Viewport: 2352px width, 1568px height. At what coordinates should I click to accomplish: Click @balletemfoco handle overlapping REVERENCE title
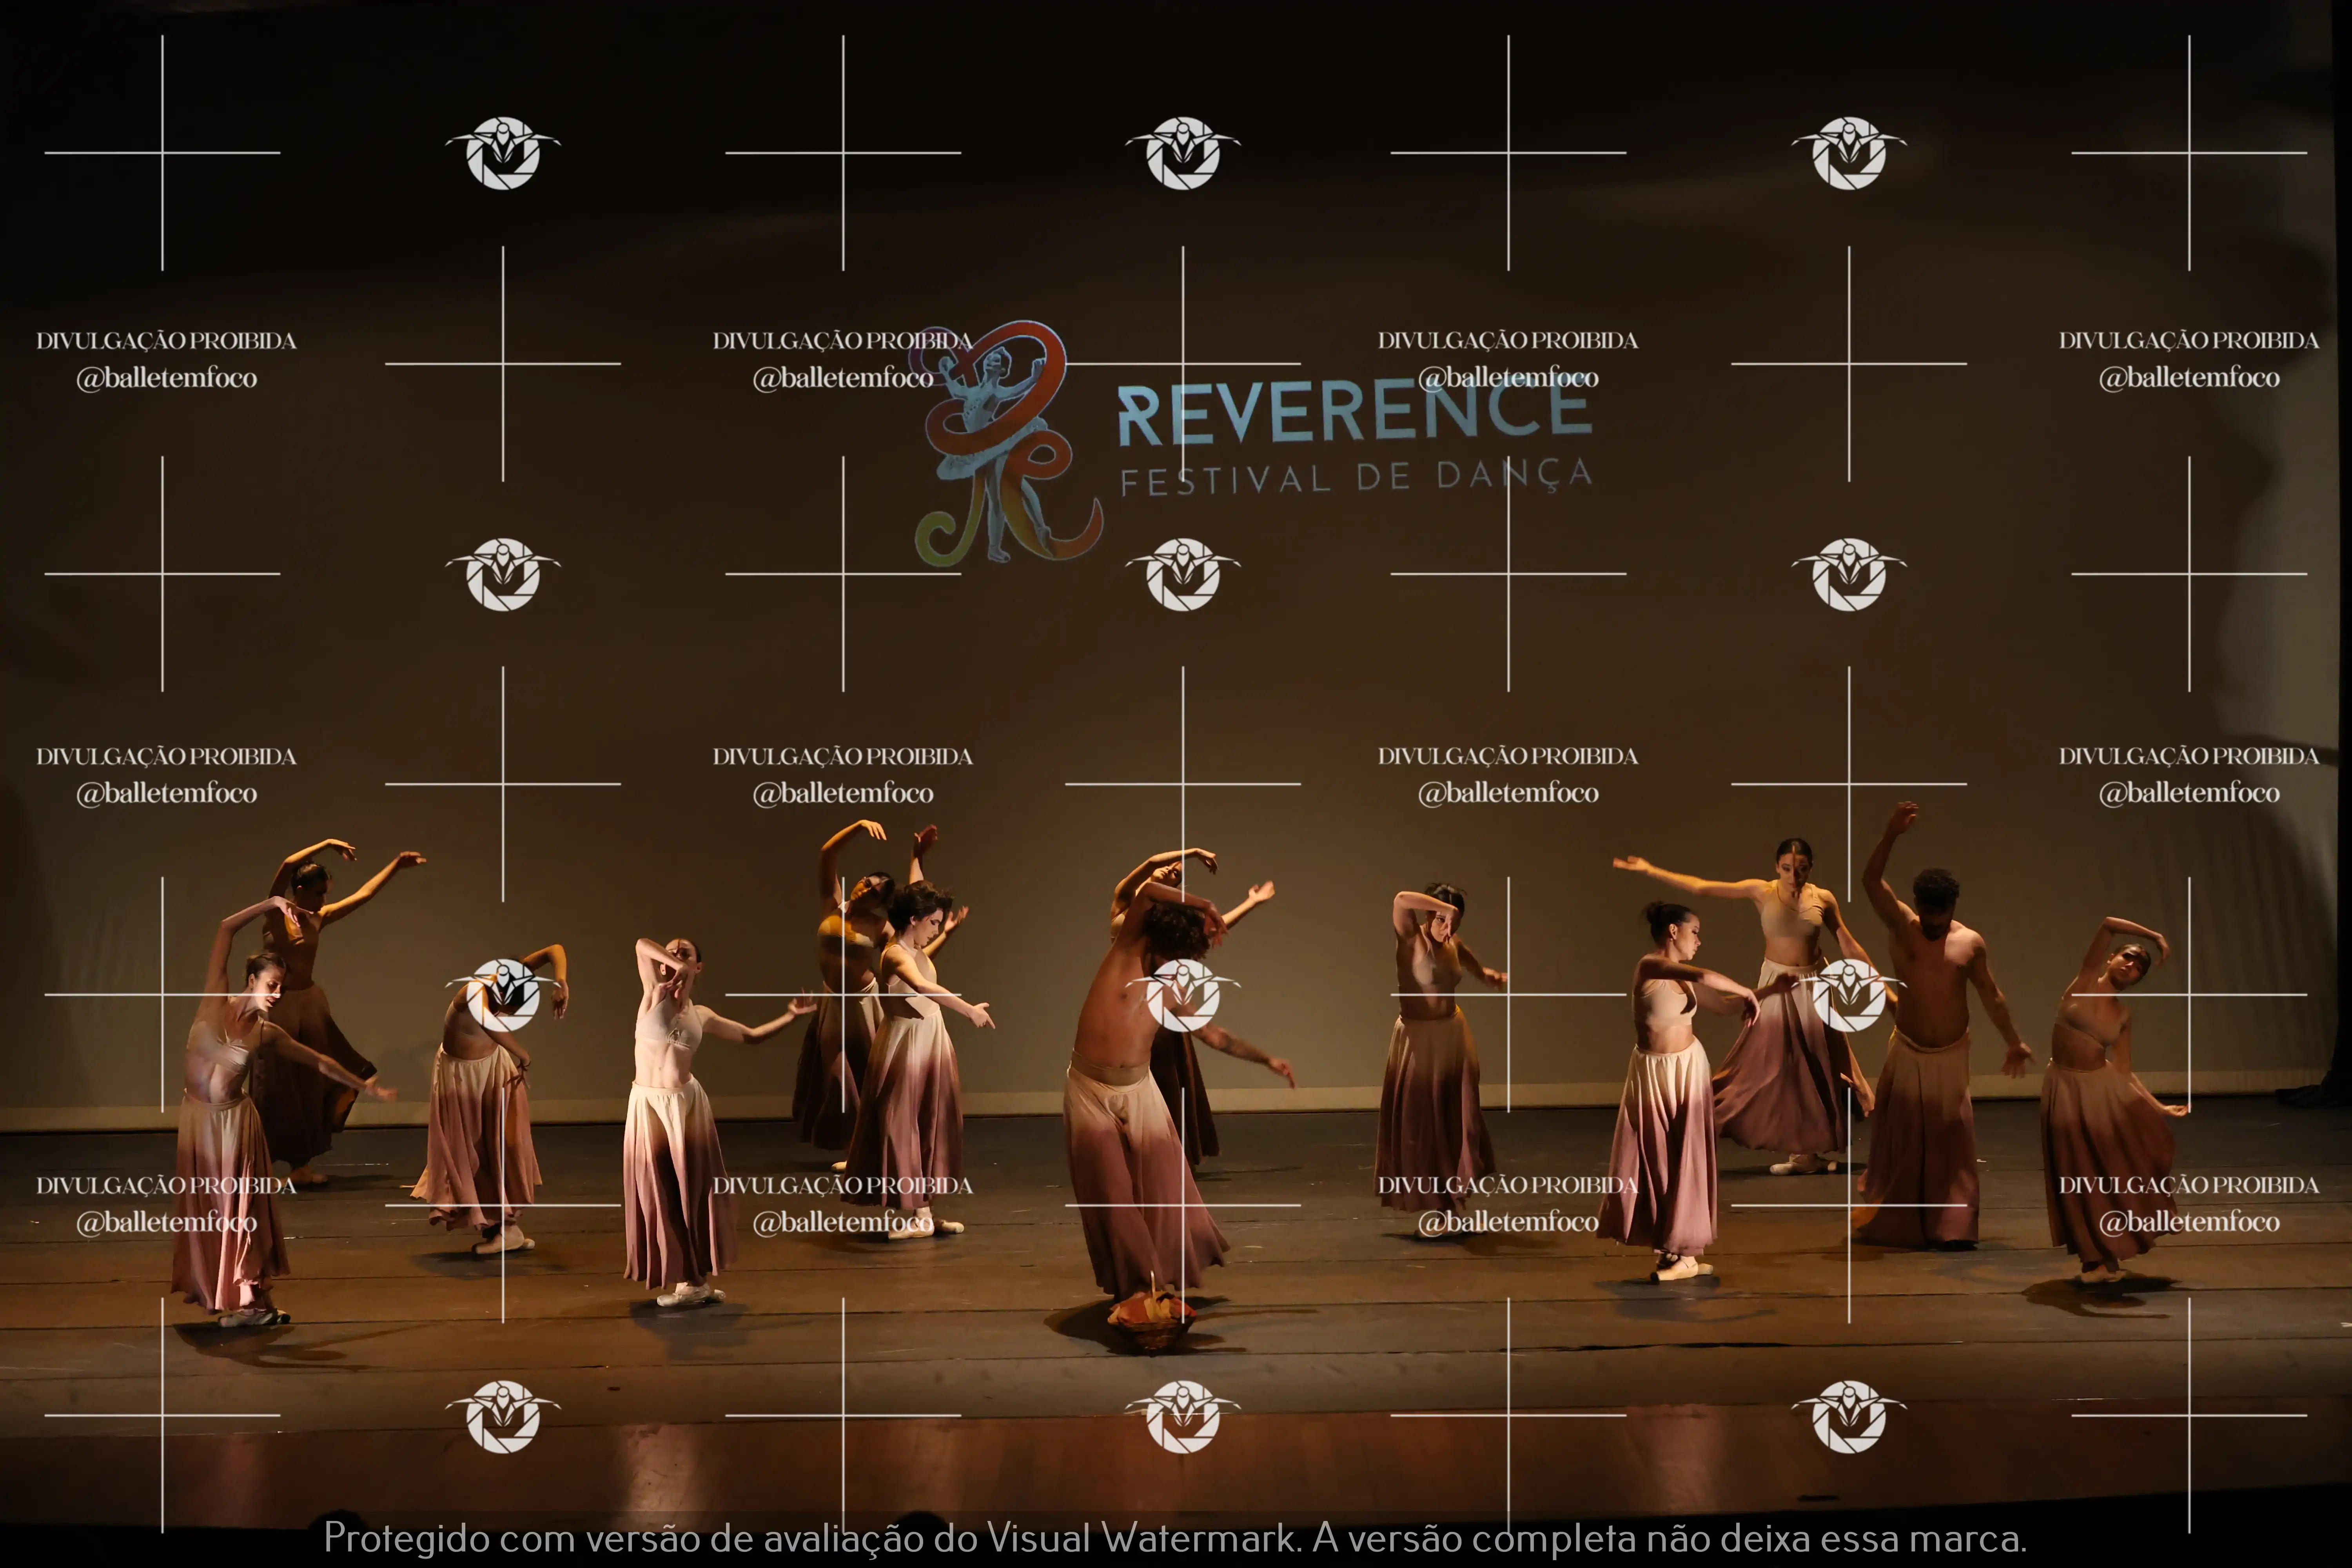(1508, 378)
